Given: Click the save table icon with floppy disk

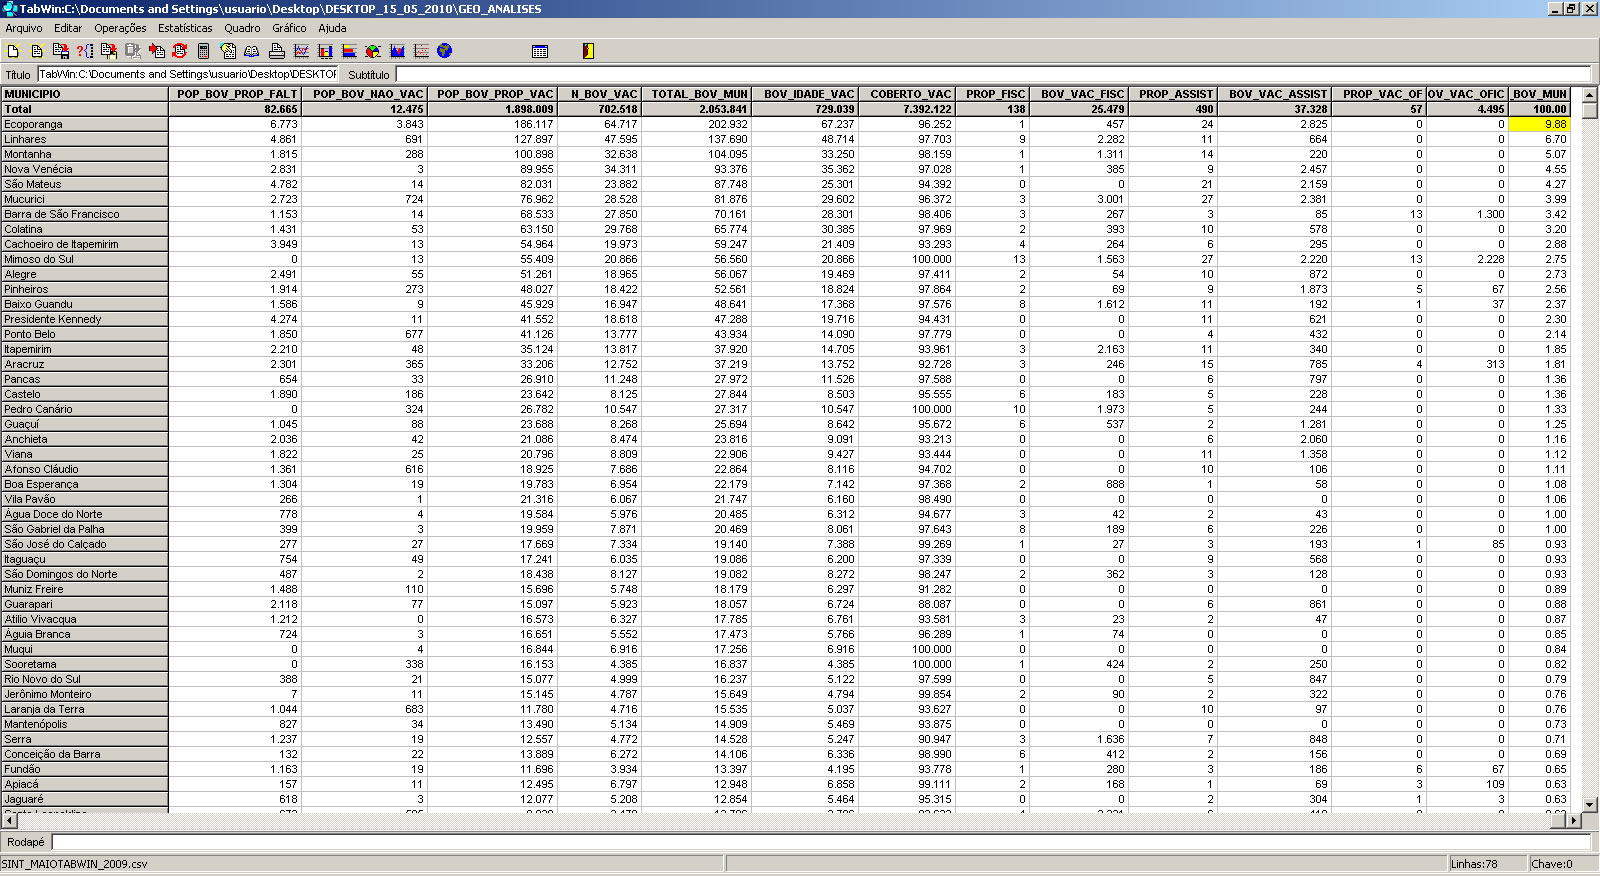Looking at the screenshot, I should [x=61, y=51].
